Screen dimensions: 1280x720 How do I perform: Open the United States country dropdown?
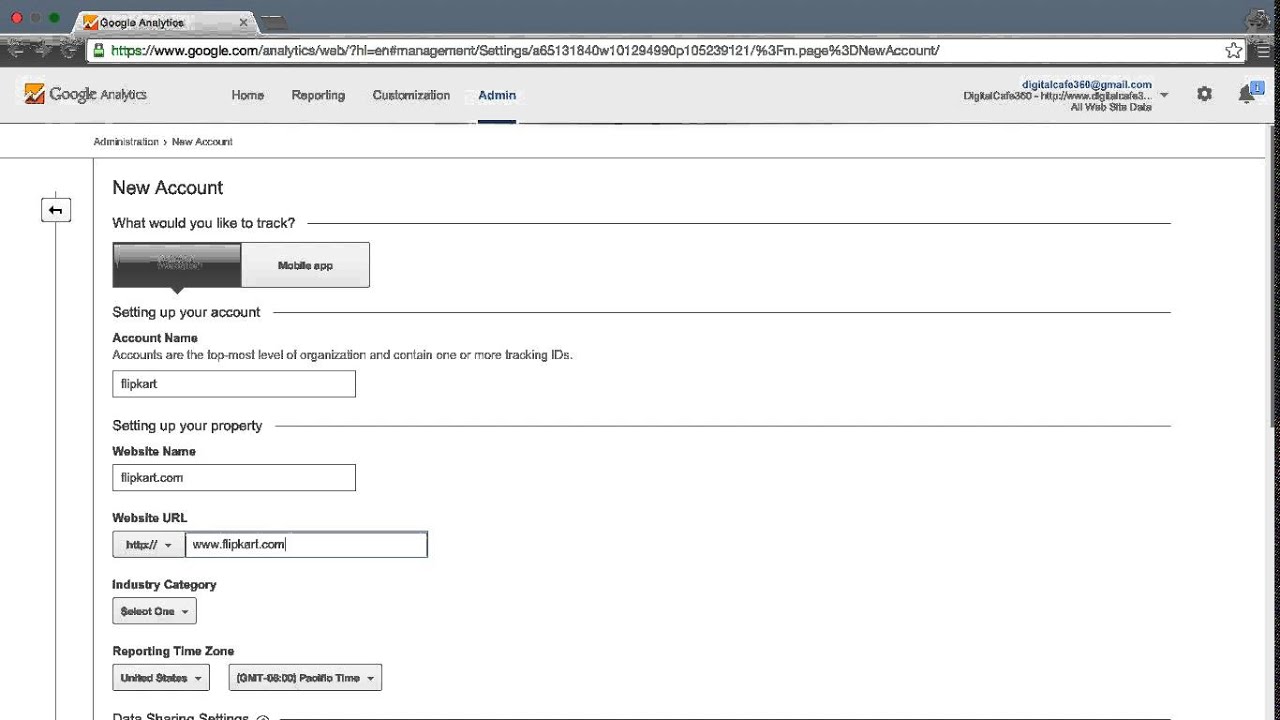point(161,678)
